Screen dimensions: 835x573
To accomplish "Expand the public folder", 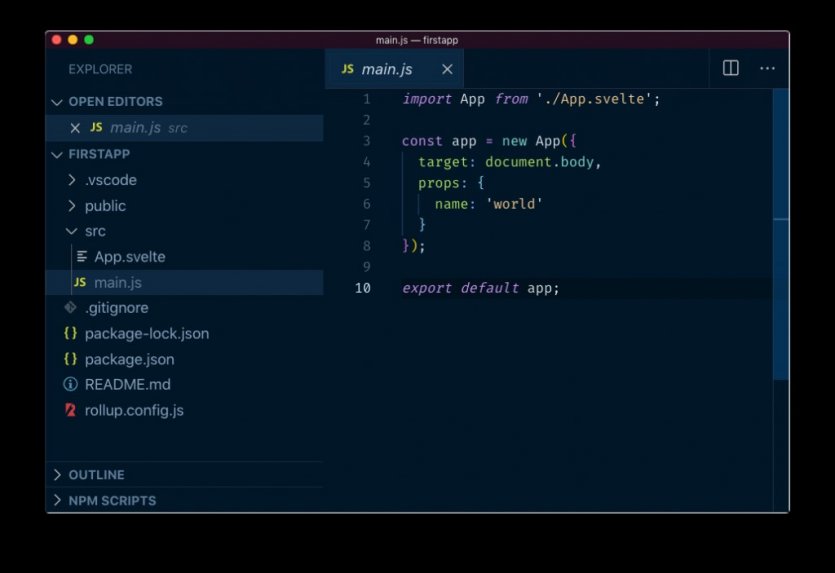I will tap(72, 206).
